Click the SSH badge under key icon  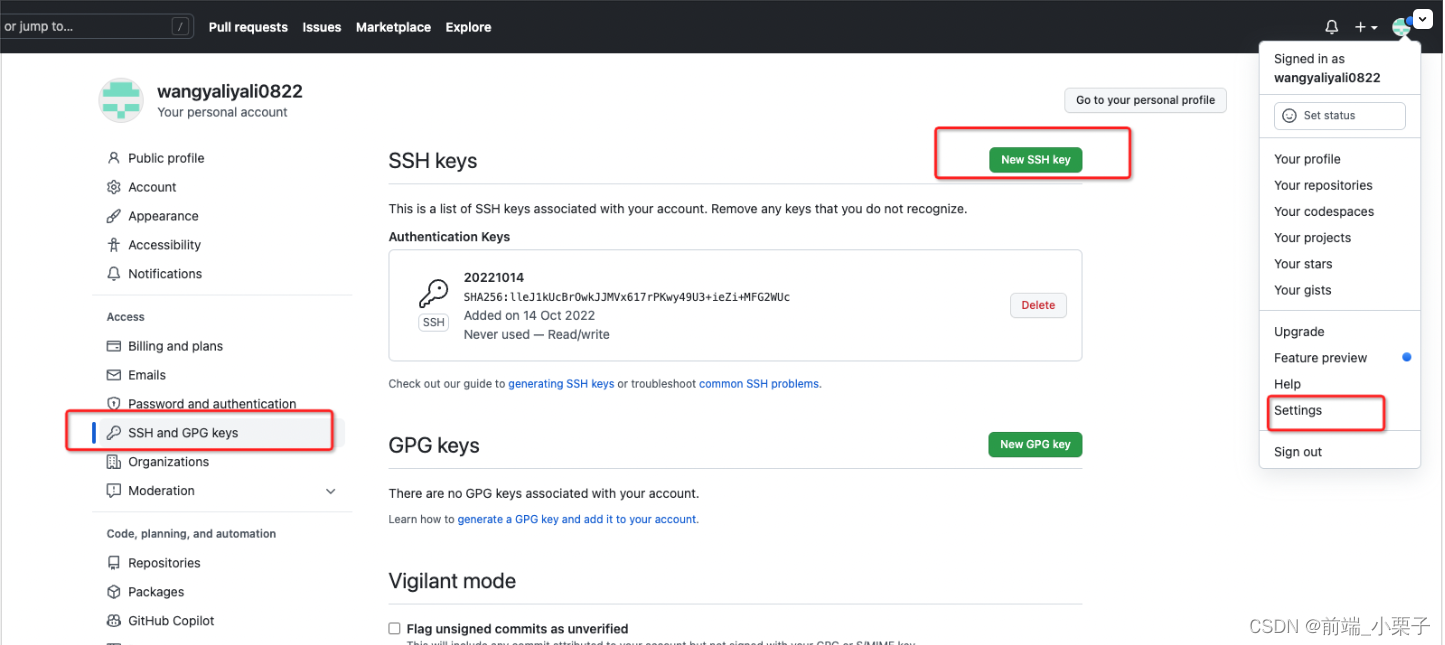[x=433, y=322]
